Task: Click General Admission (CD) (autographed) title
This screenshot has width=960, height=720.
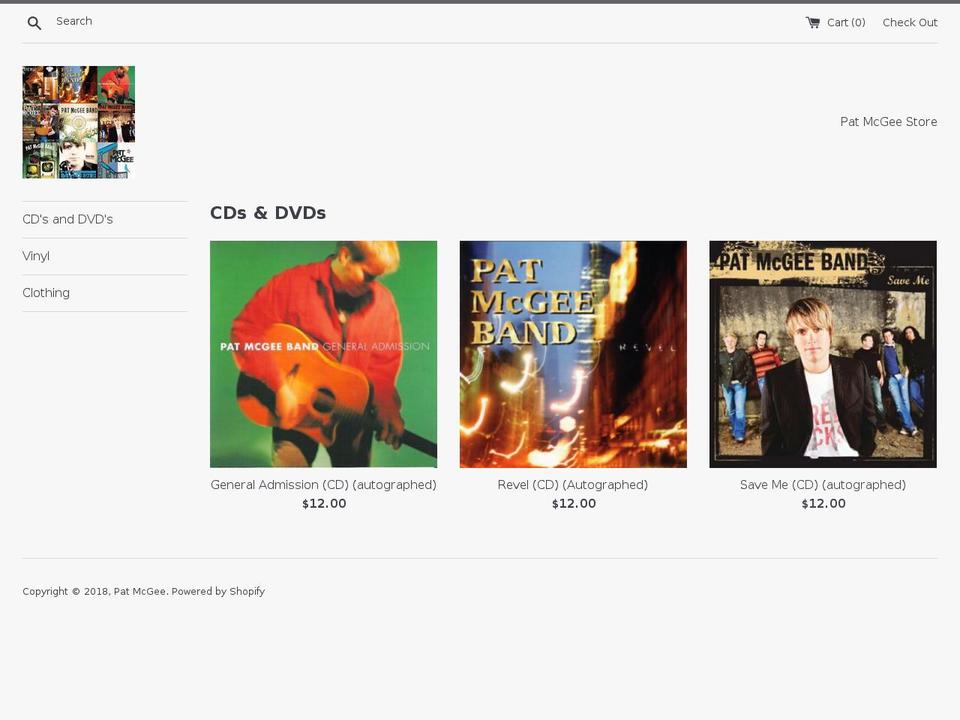Action: coord(323,485)
